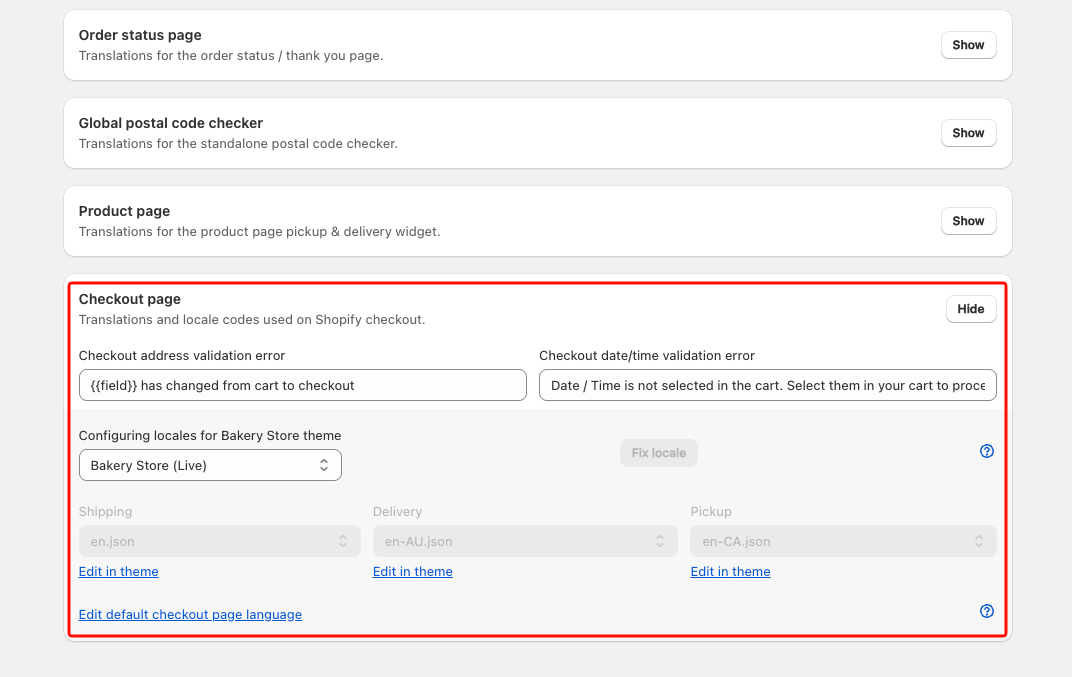
Task: Click the Product page heading
Action: [124, 212]
